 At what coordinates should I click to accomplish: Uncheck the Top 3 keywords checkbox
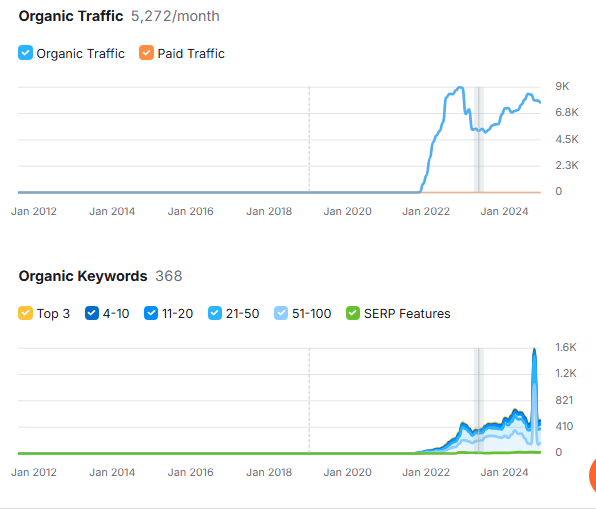[x=25, y=313]
